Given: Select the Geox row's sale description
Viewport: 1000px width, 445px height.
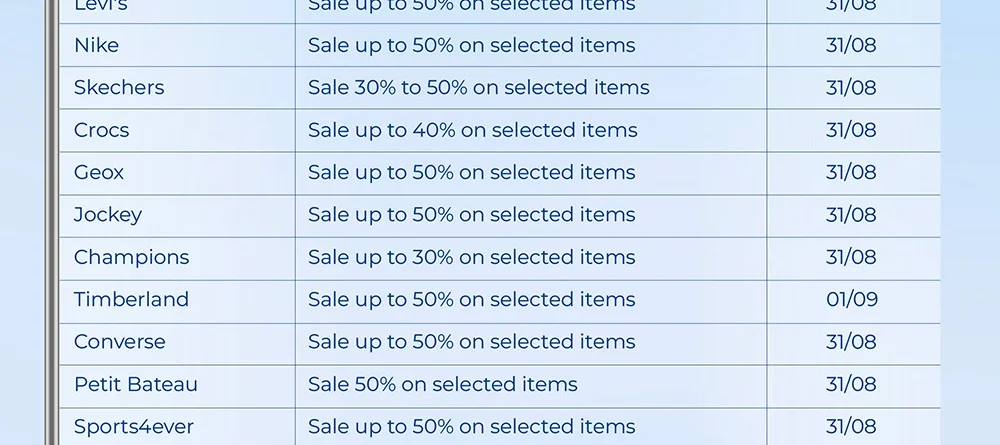Looking at the screenshot, I should (x=471, y=172).
